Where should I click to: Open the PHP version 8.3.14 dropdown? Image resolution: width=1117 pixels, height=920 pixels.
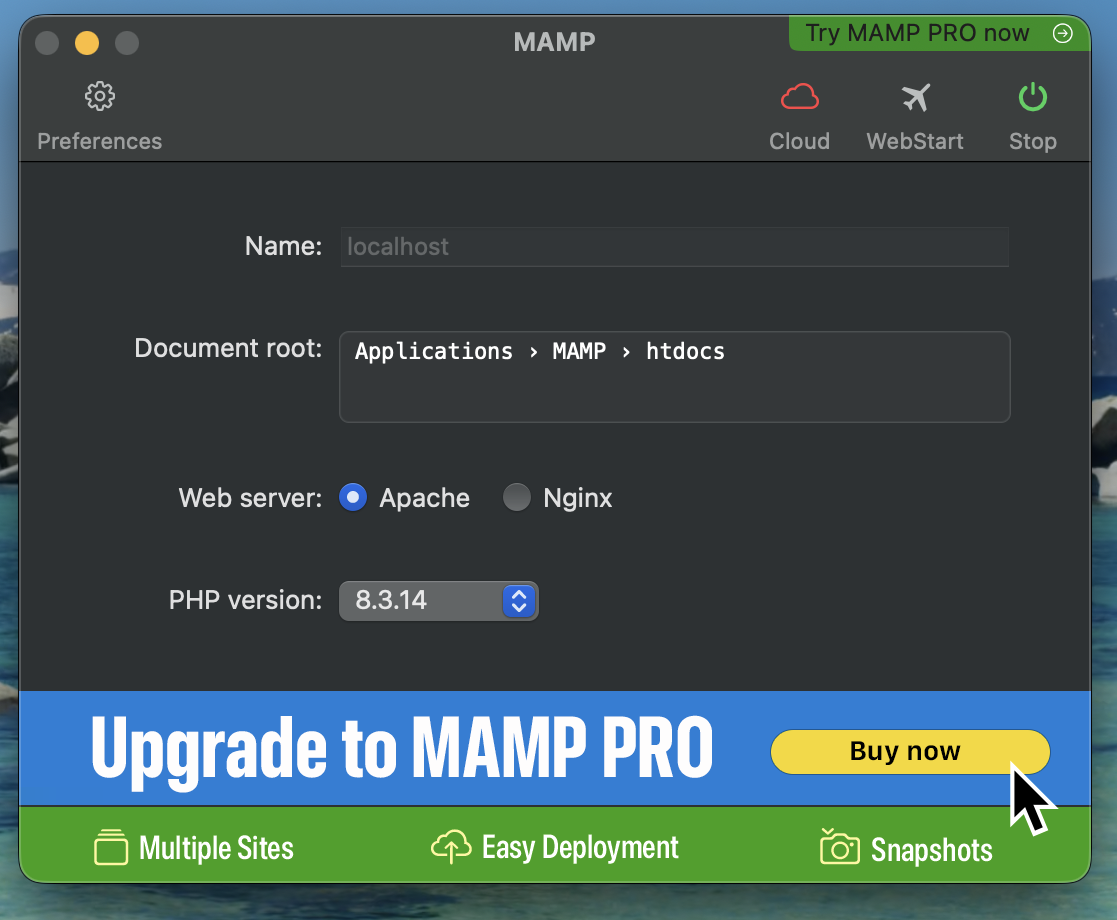(438, 601)
